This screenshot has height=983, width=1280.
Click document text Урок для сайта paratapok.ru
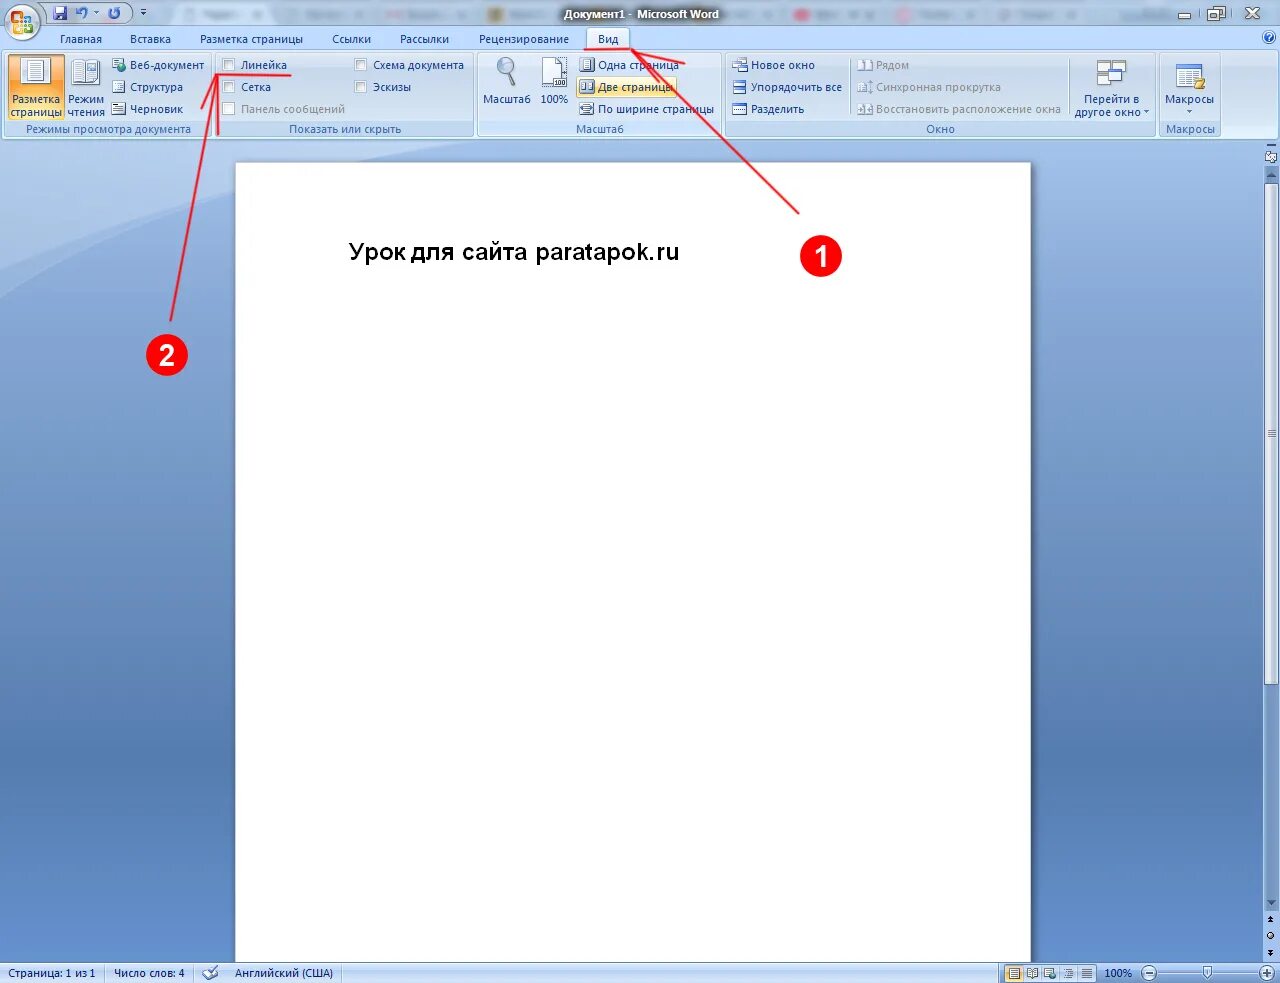514,252
